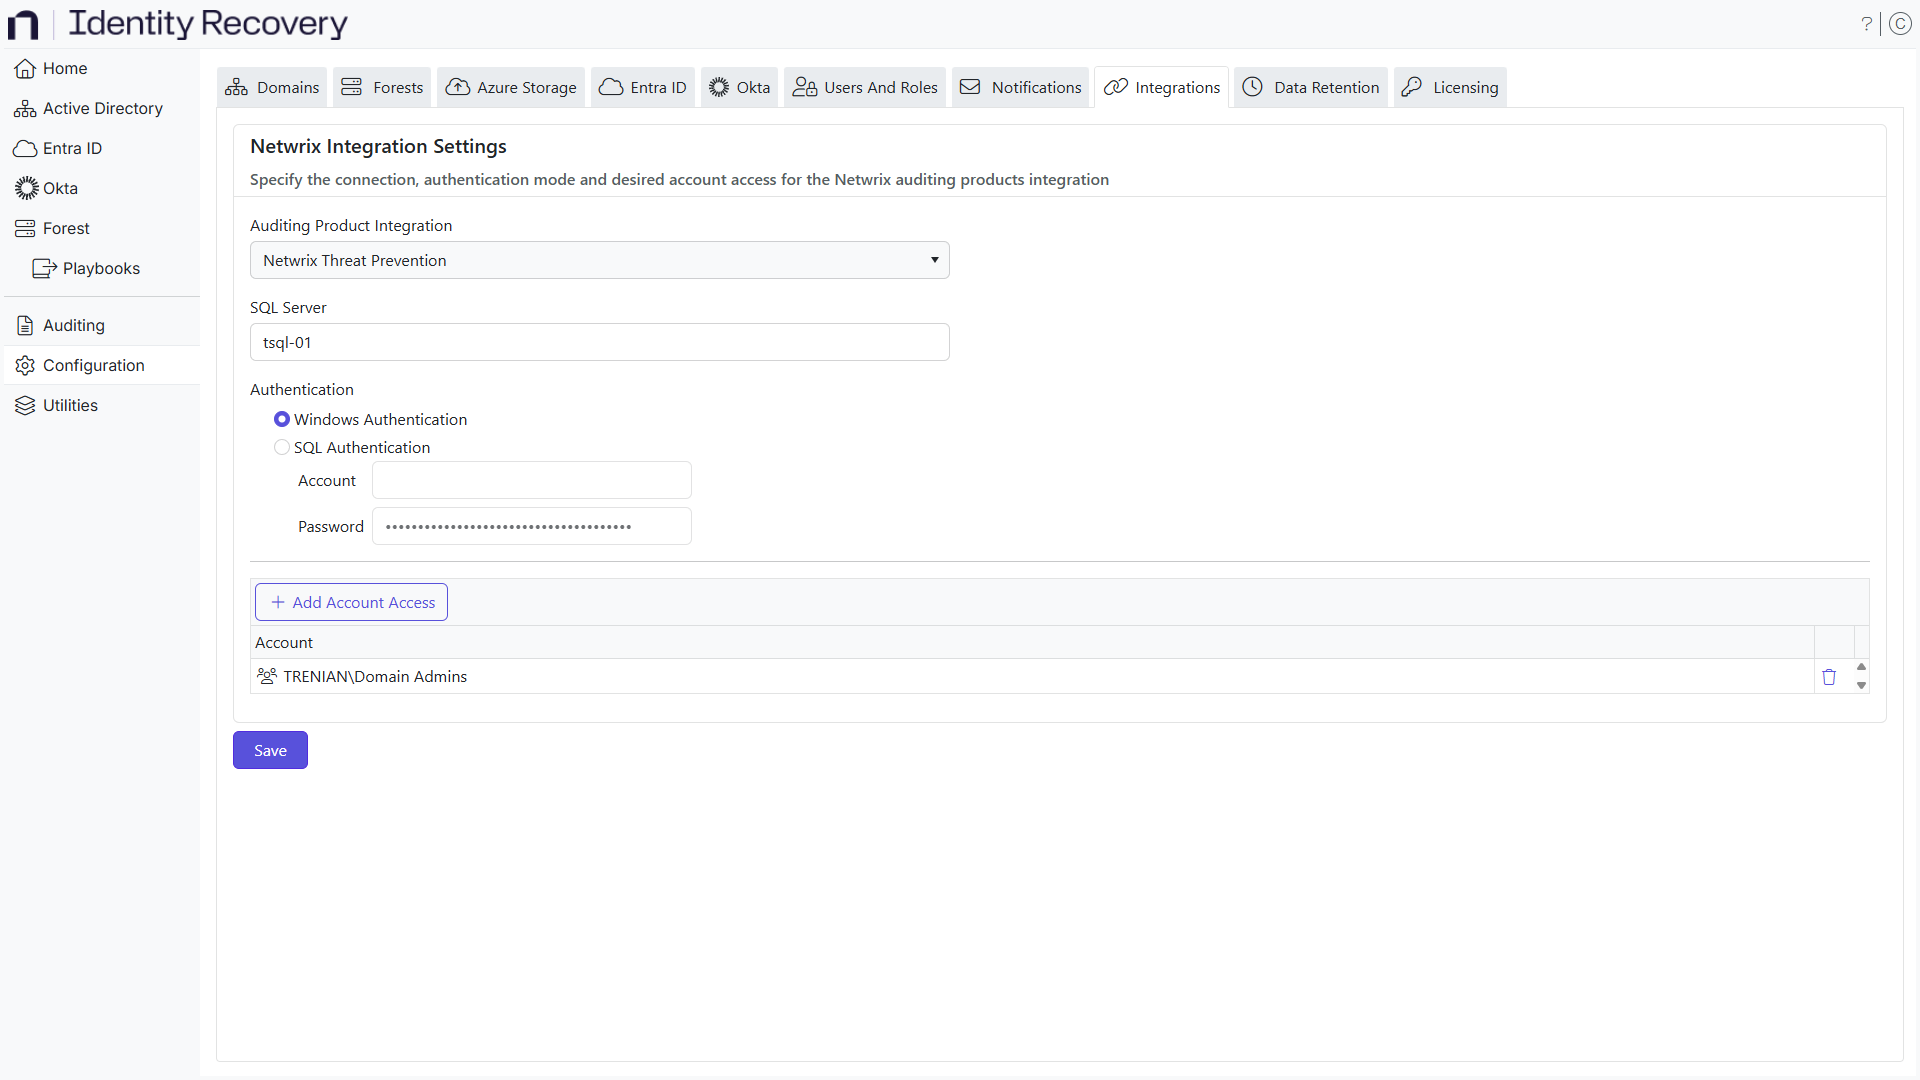The image size is (1920, 1080).
Task: Enable SQL Authentication
Action: [x=282, y=447]
